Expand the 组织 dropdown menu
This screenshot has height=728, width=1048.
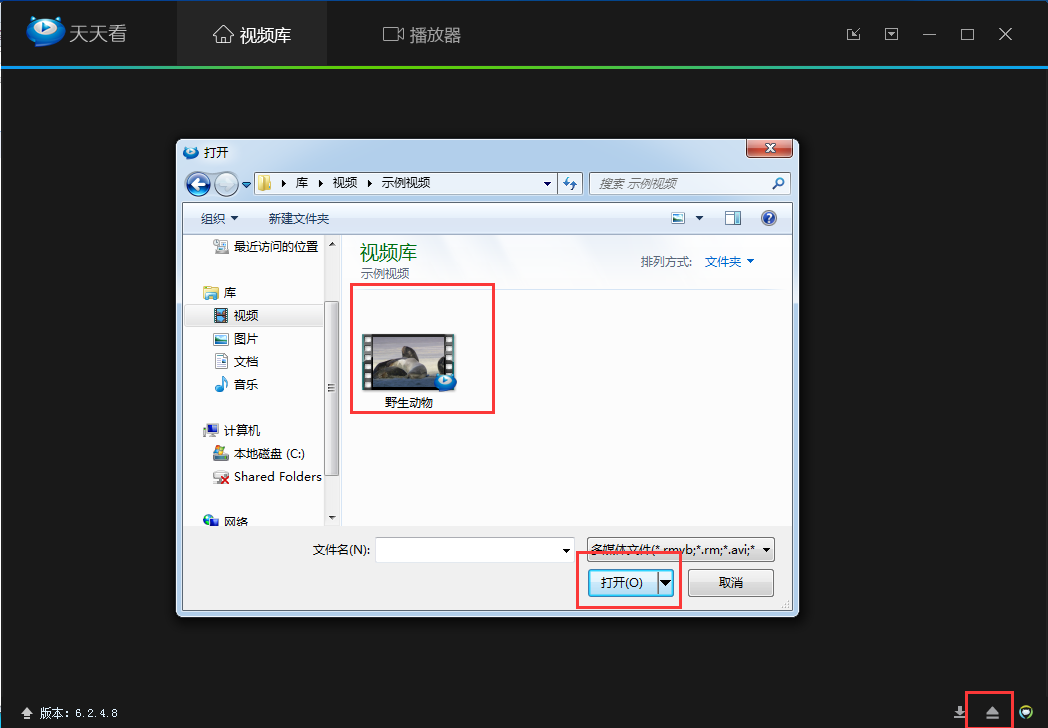[x=219, y=218]
